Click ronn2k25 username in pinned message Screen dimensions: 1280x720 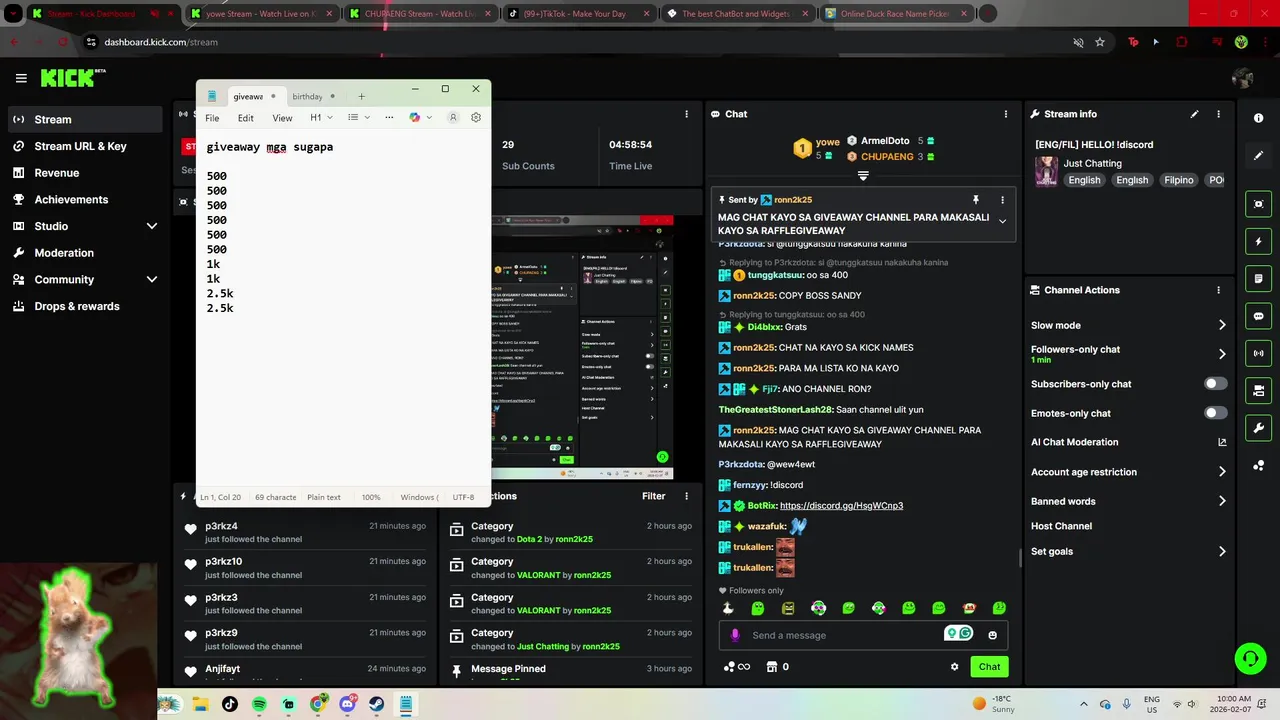click(x=792, y=200)
